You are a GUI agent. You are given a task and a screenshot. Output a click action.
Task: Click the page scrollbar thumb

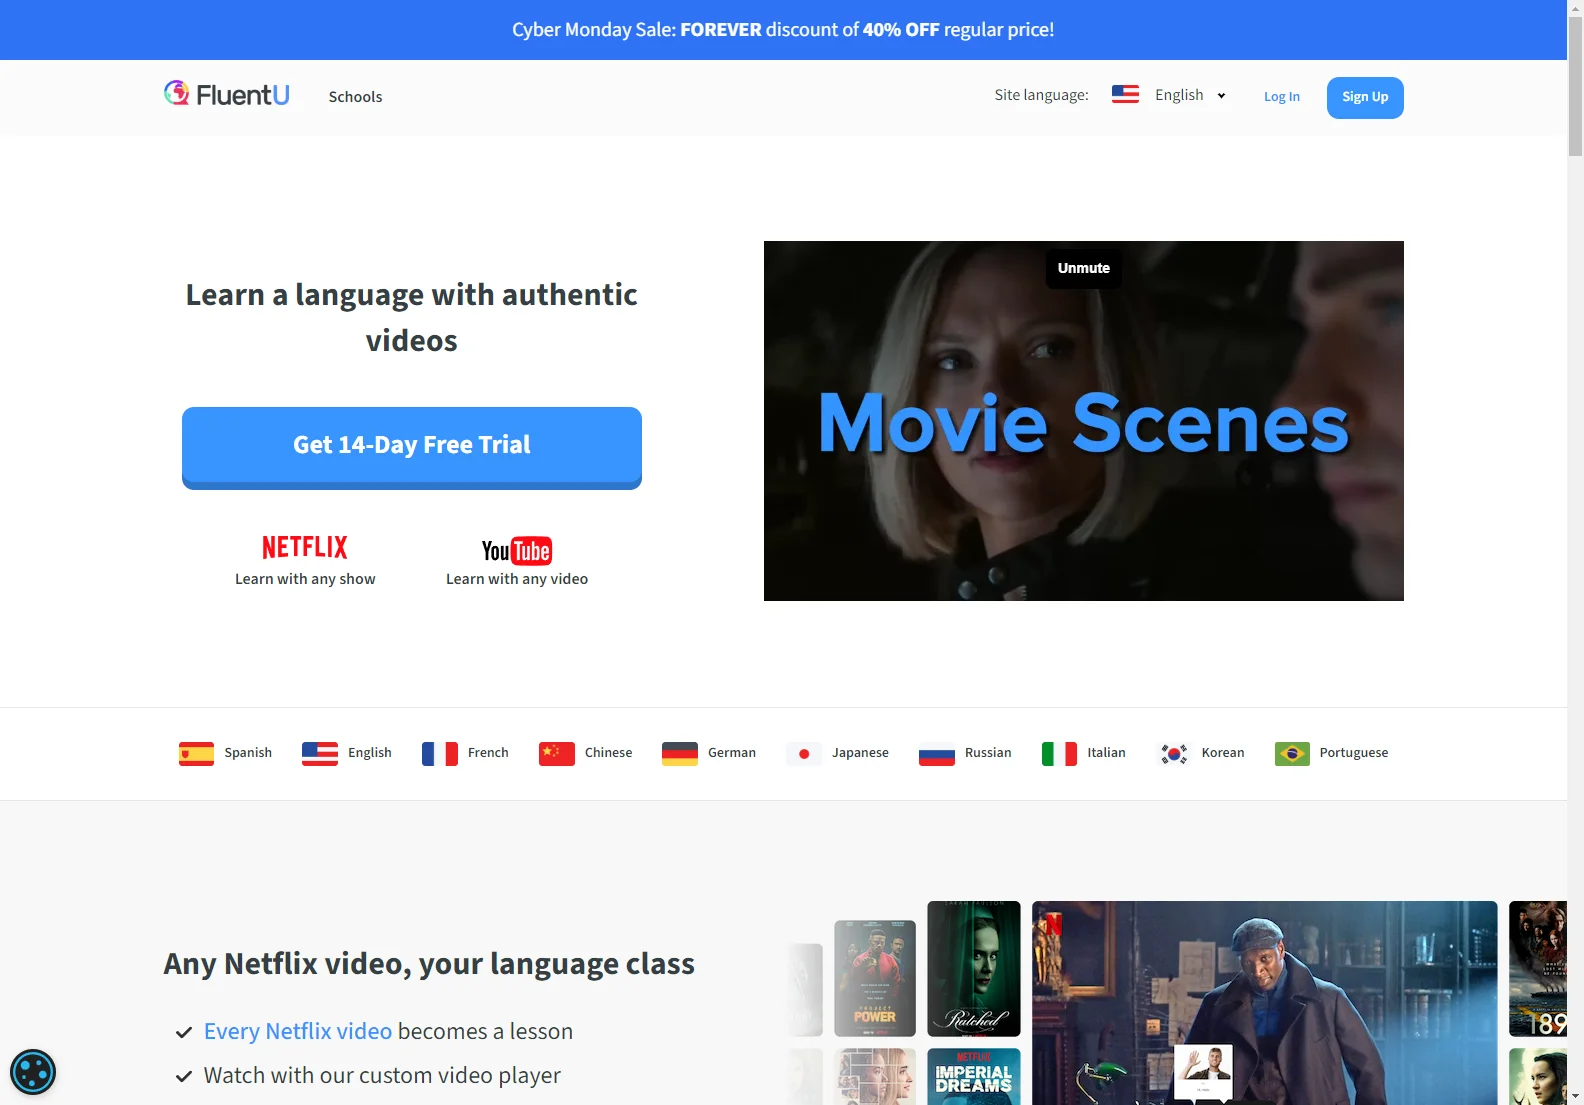point(1575,86)
